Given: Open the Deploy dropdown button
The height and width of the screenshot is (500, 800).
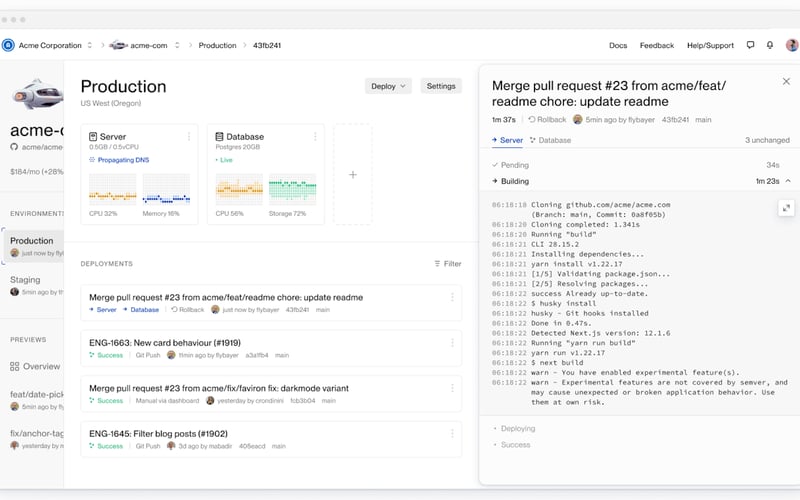Looking at the screenshot, I should [388, 86].
